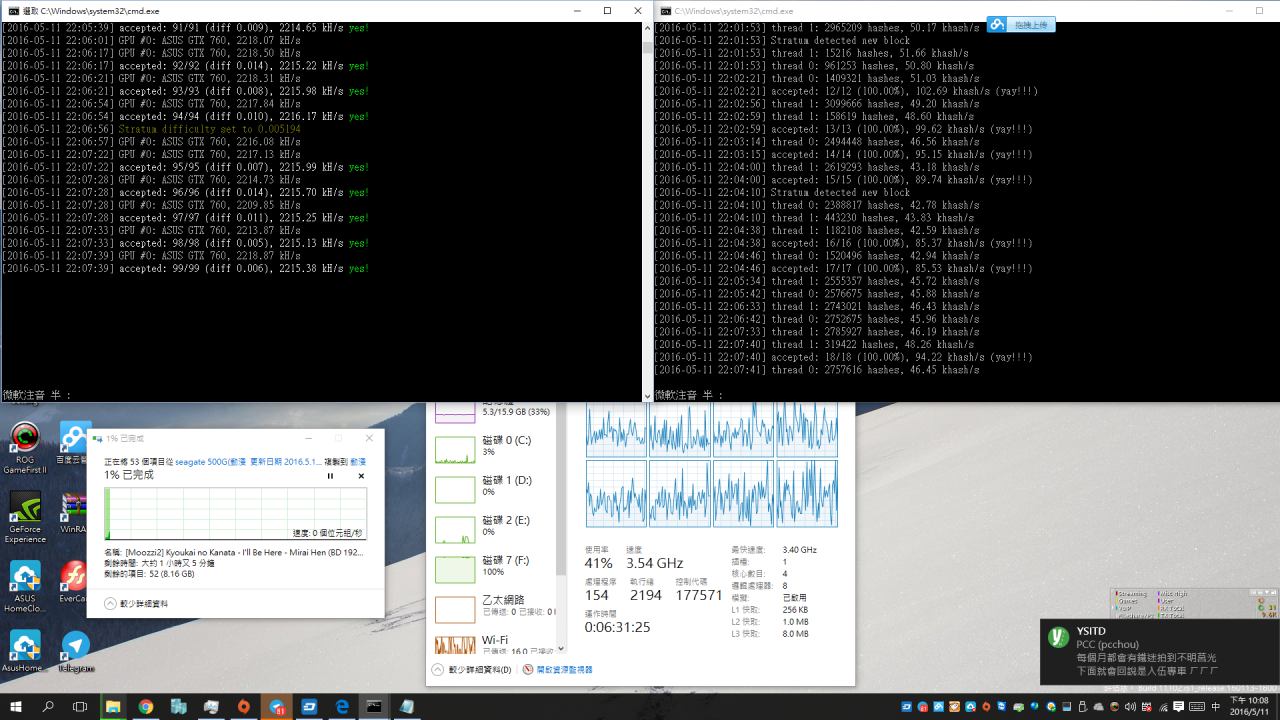Collapse Task Manager details (較少詳細資料)
Viewport: 1280px width, 720px height.
point(472,669)
